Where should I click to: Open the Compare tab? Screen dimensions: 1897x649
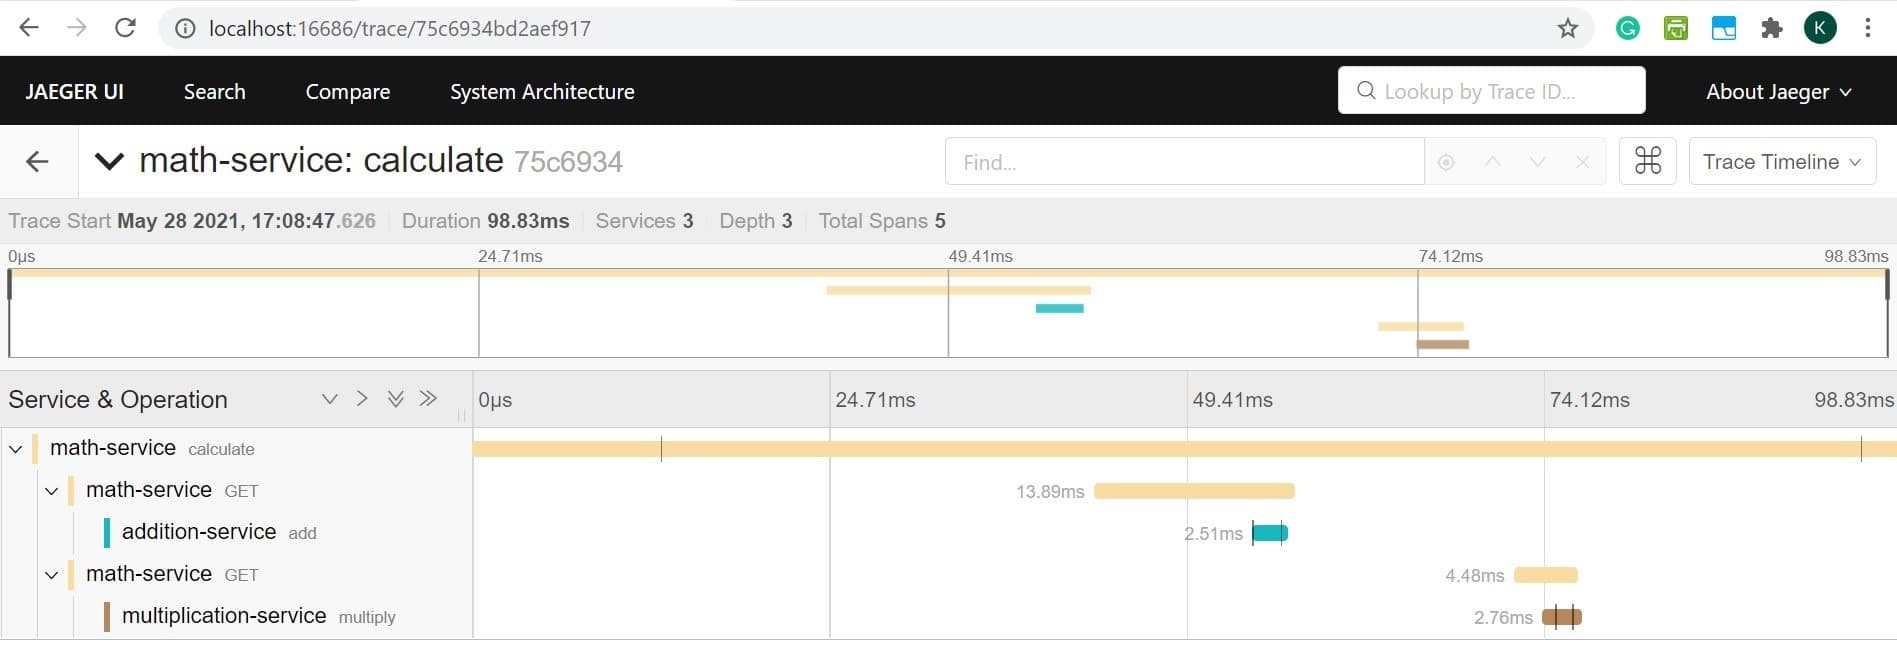coord(347,91)
